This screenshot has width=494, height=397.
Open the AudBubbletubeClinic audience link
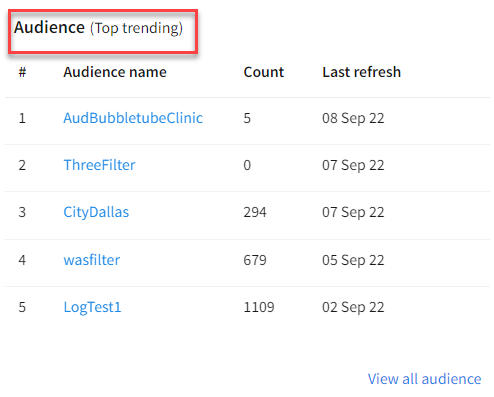pyautogui.click(x=133, y=118)
